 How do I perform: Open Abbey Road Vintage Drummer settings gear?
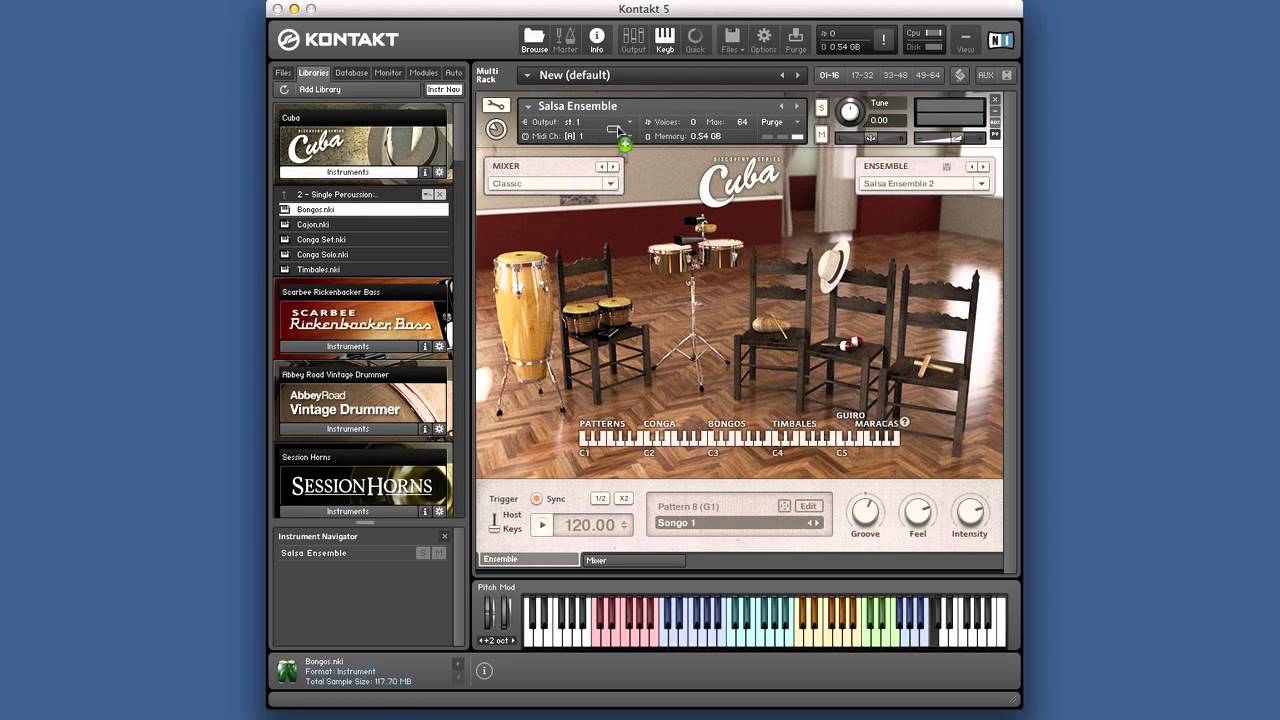pos(439,429)
